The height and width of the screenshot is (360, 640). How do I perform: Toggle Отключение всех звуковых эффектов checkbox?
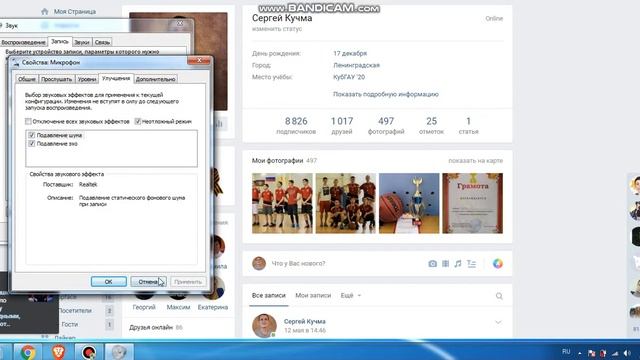point(28,121)
